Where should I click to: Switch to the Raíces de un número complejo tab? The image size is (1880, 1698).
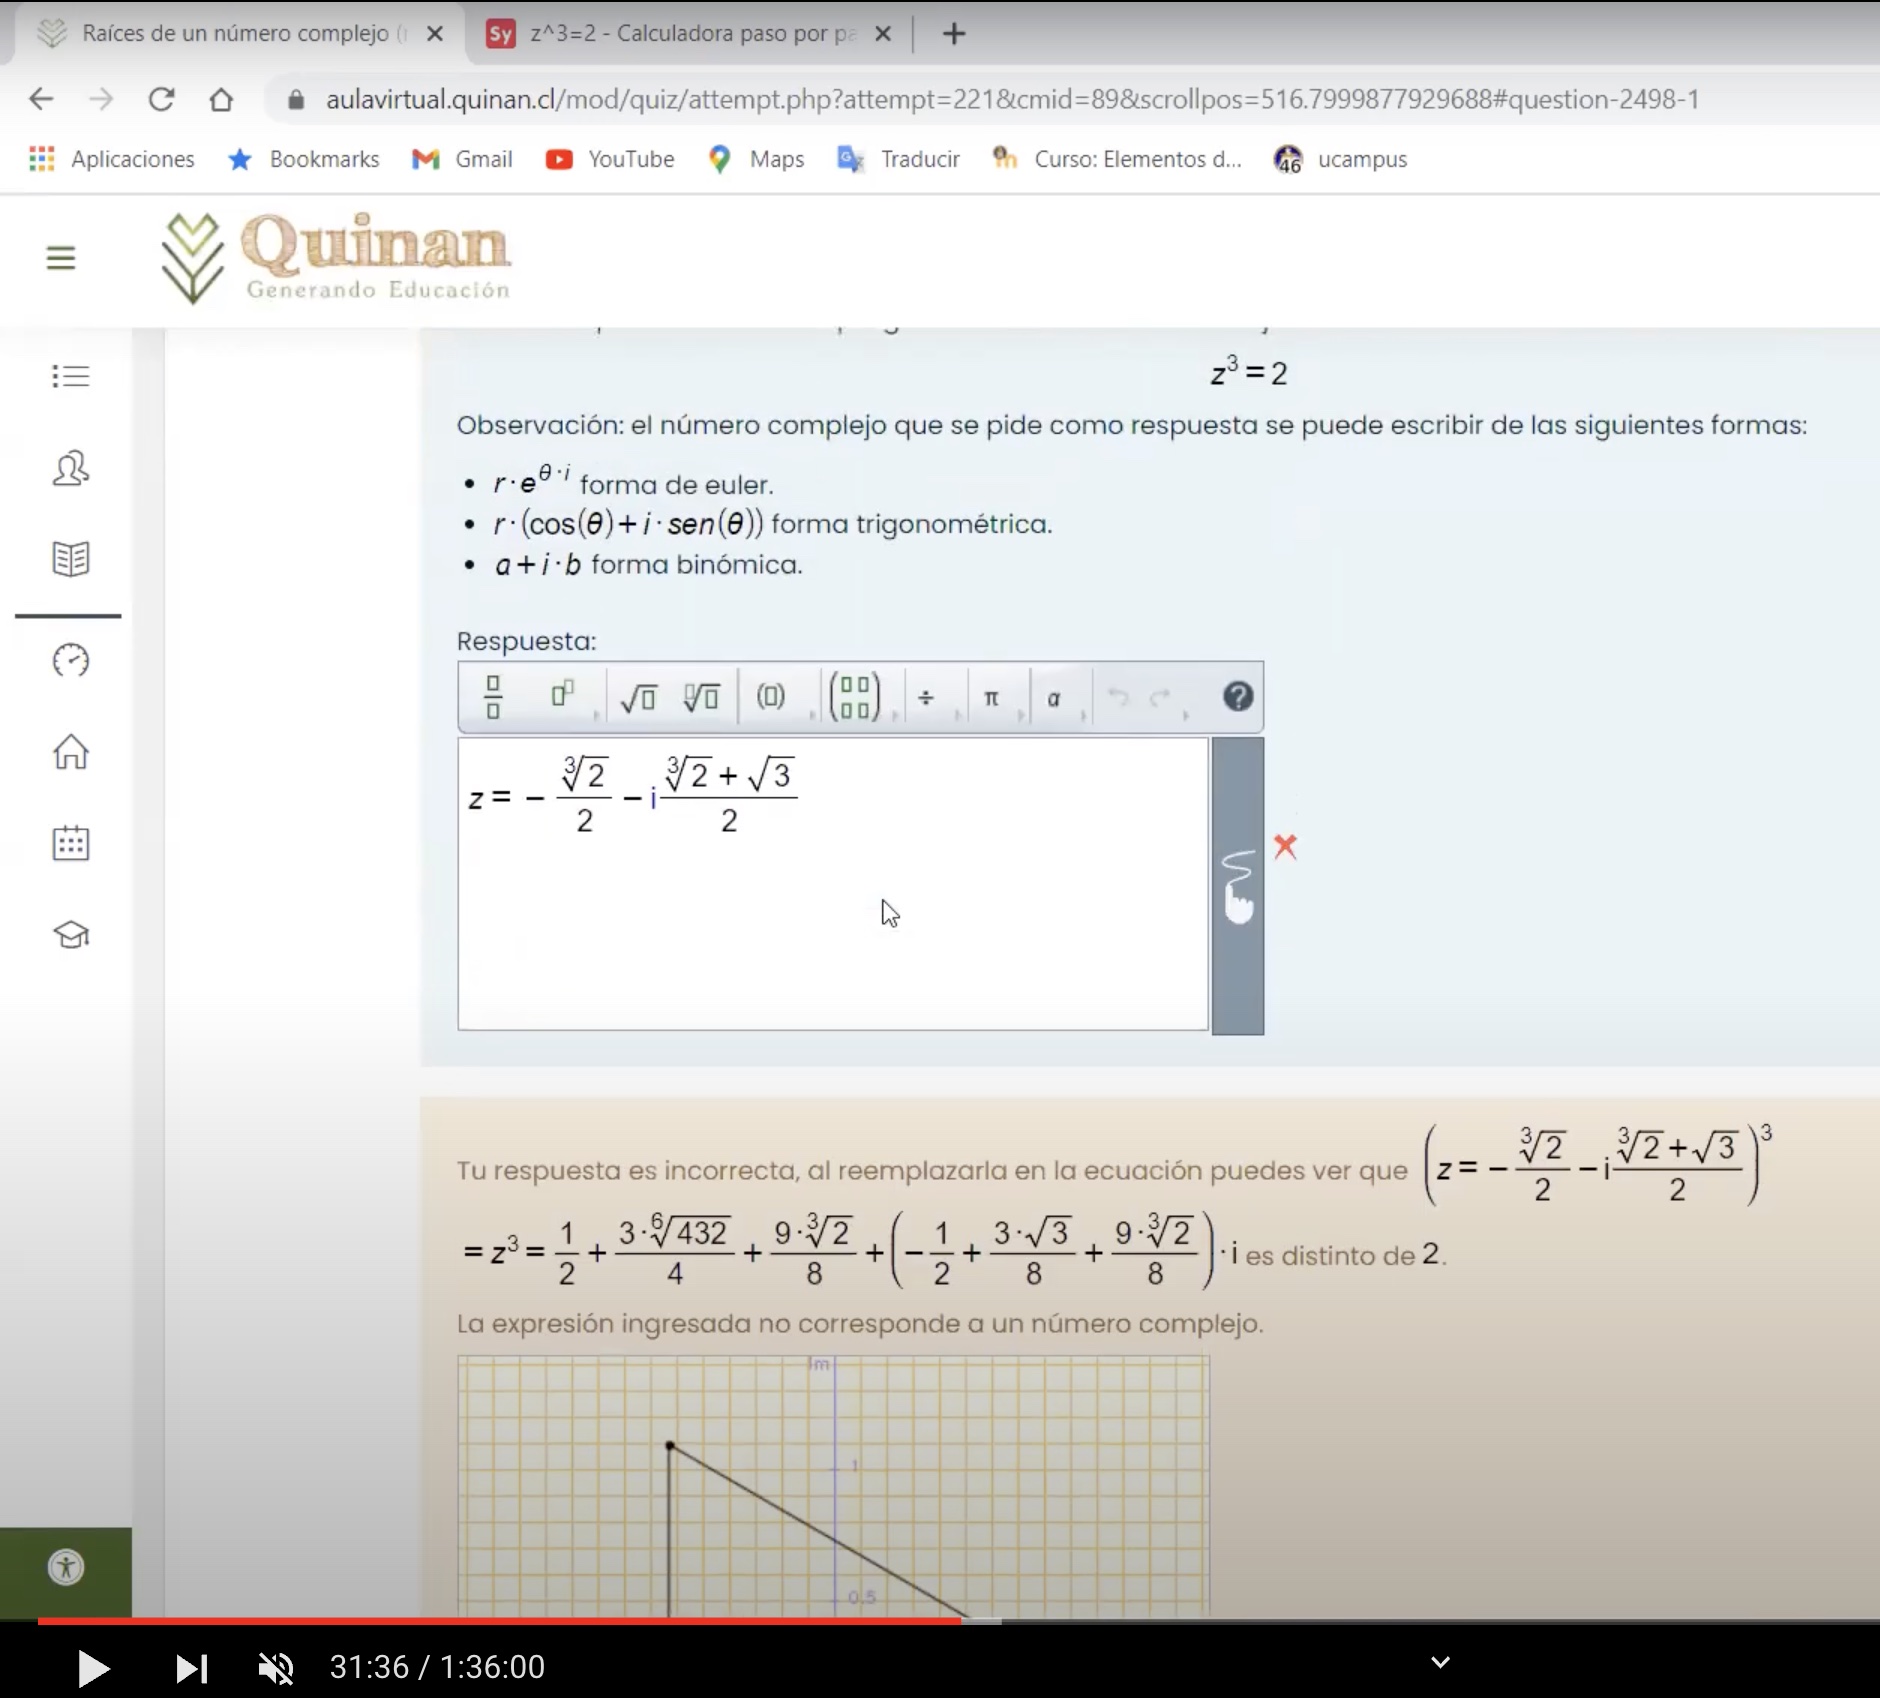pyautogui.click(x=235, y=33)
